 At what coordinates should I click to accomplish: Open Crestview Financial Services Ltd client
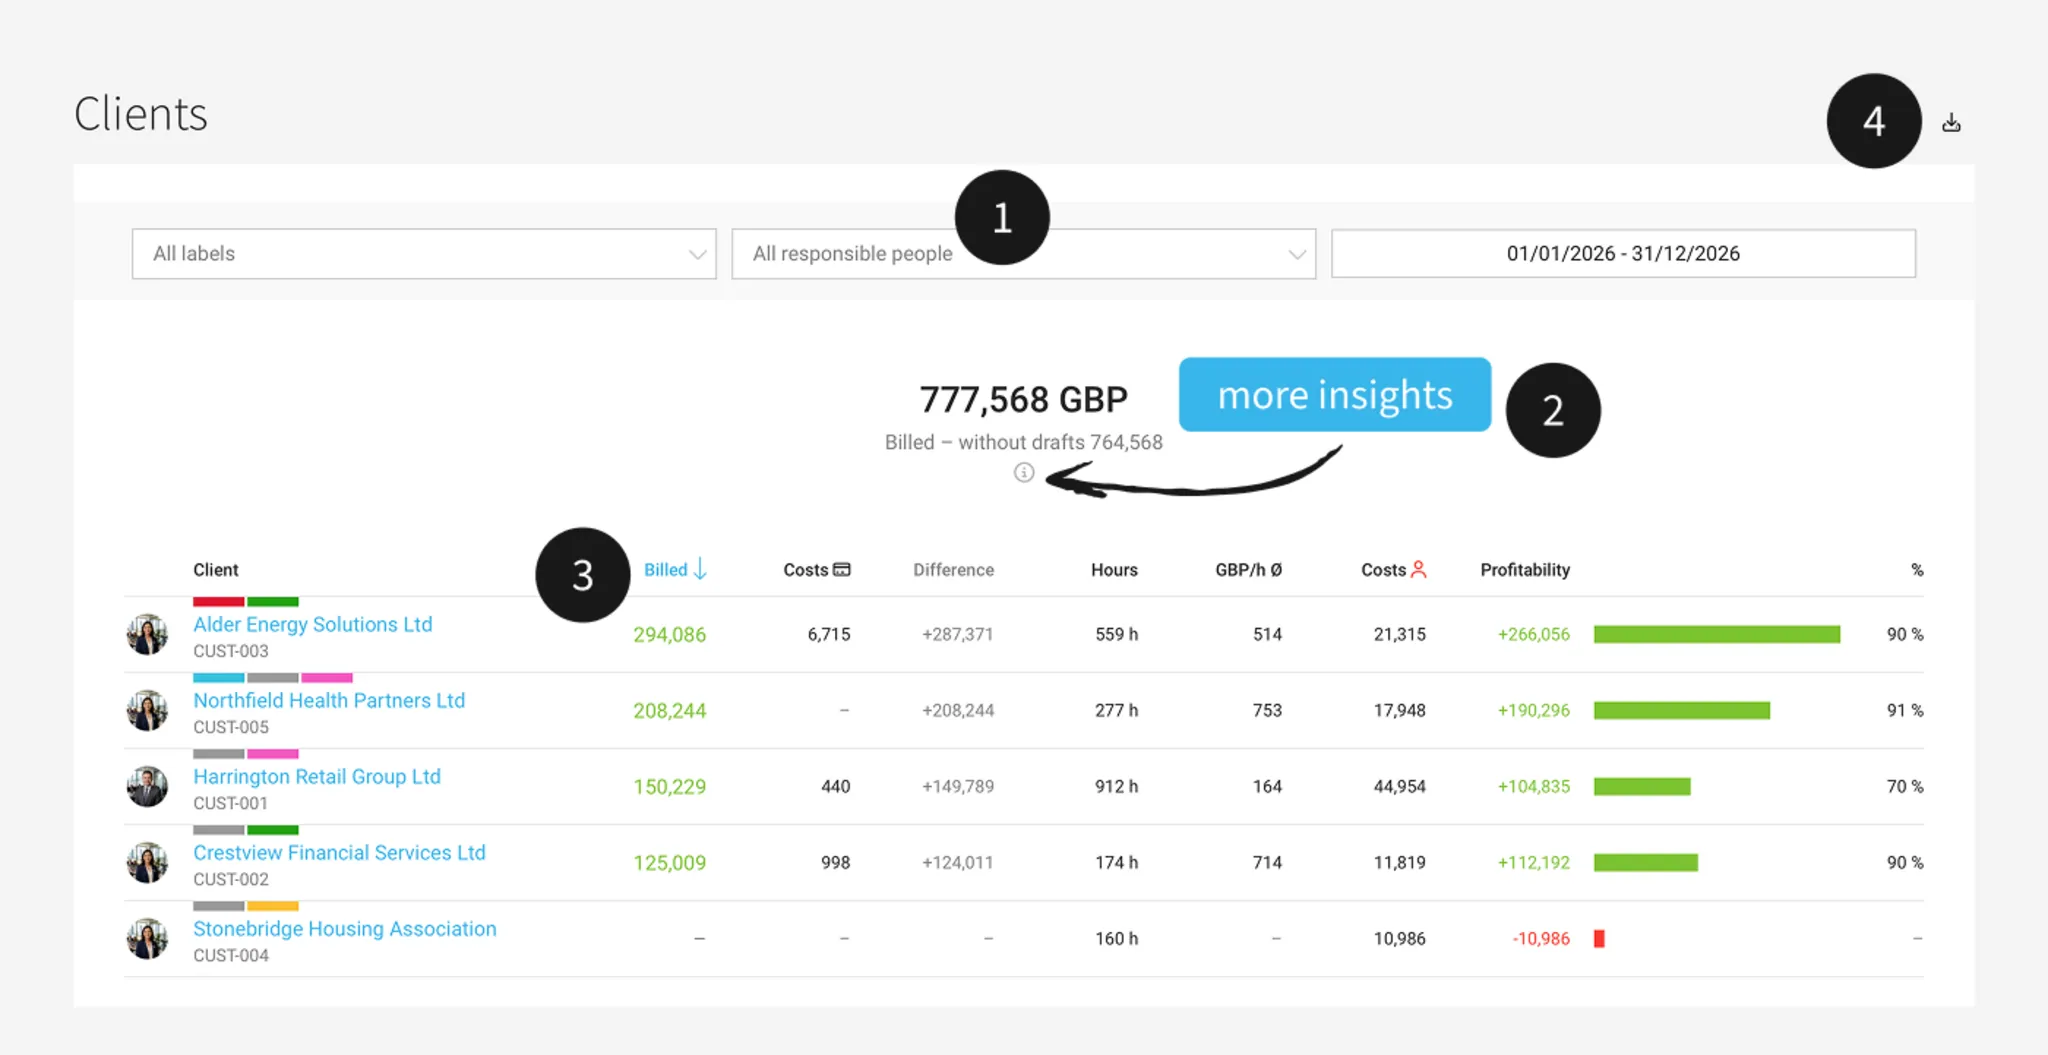[339, 852]
